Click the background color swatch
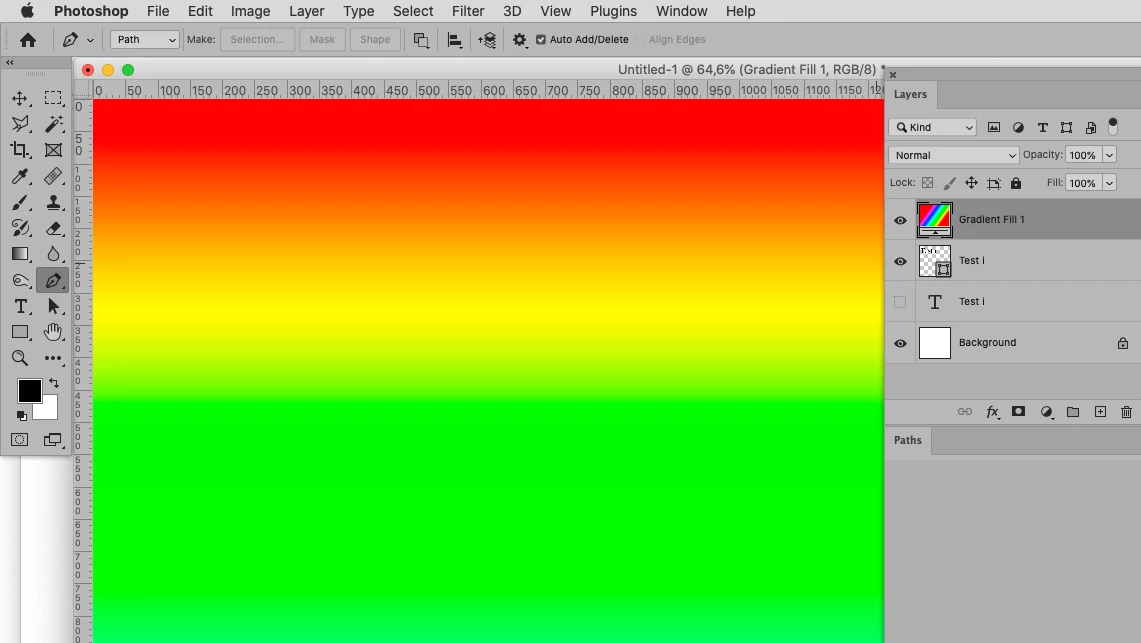This screenshot has width=1141, height=643. 48,410
